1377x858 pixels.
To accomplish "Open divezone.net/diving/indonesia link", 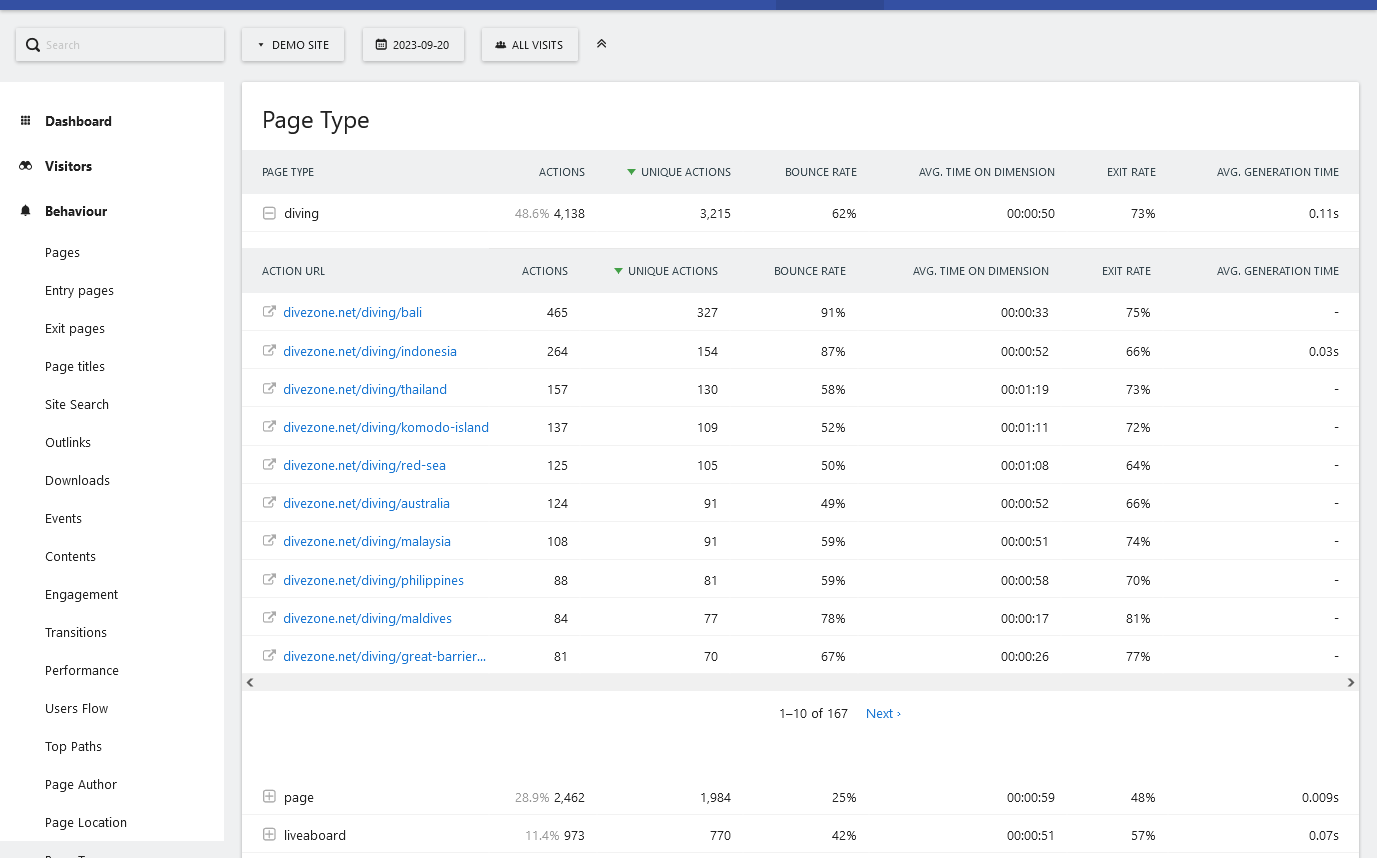I will click(370, 351).
